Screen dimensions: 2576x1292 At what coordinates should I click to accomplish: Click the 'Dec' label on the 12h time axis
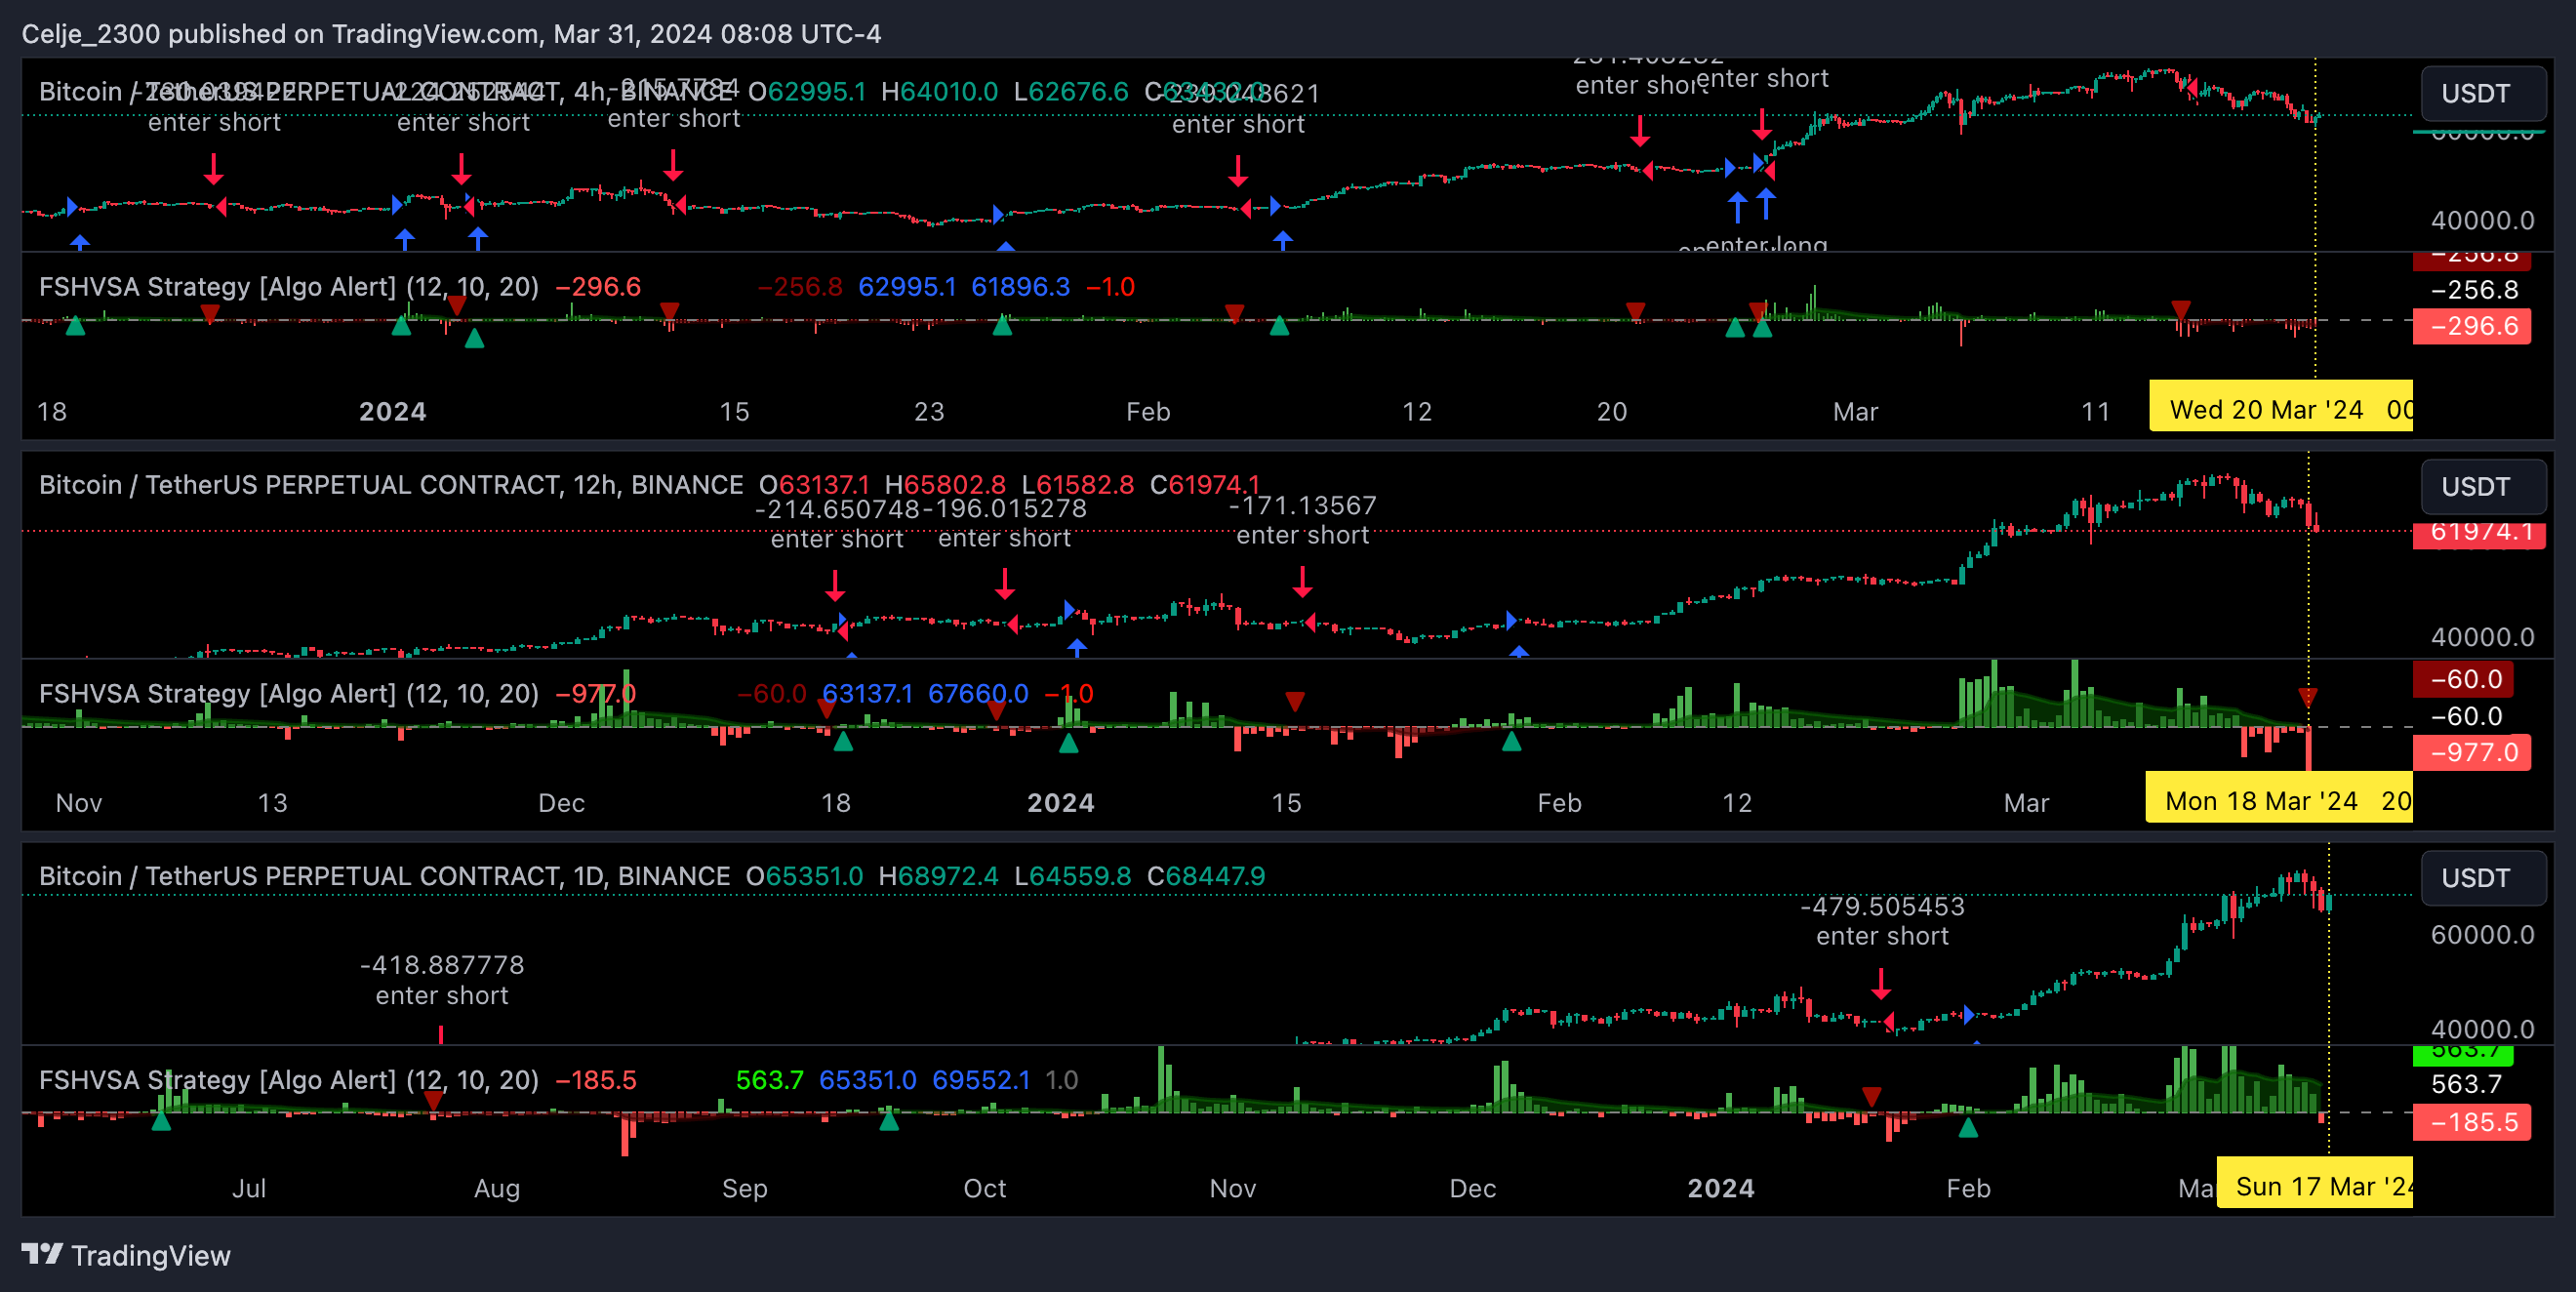click(x=561, y=803)
